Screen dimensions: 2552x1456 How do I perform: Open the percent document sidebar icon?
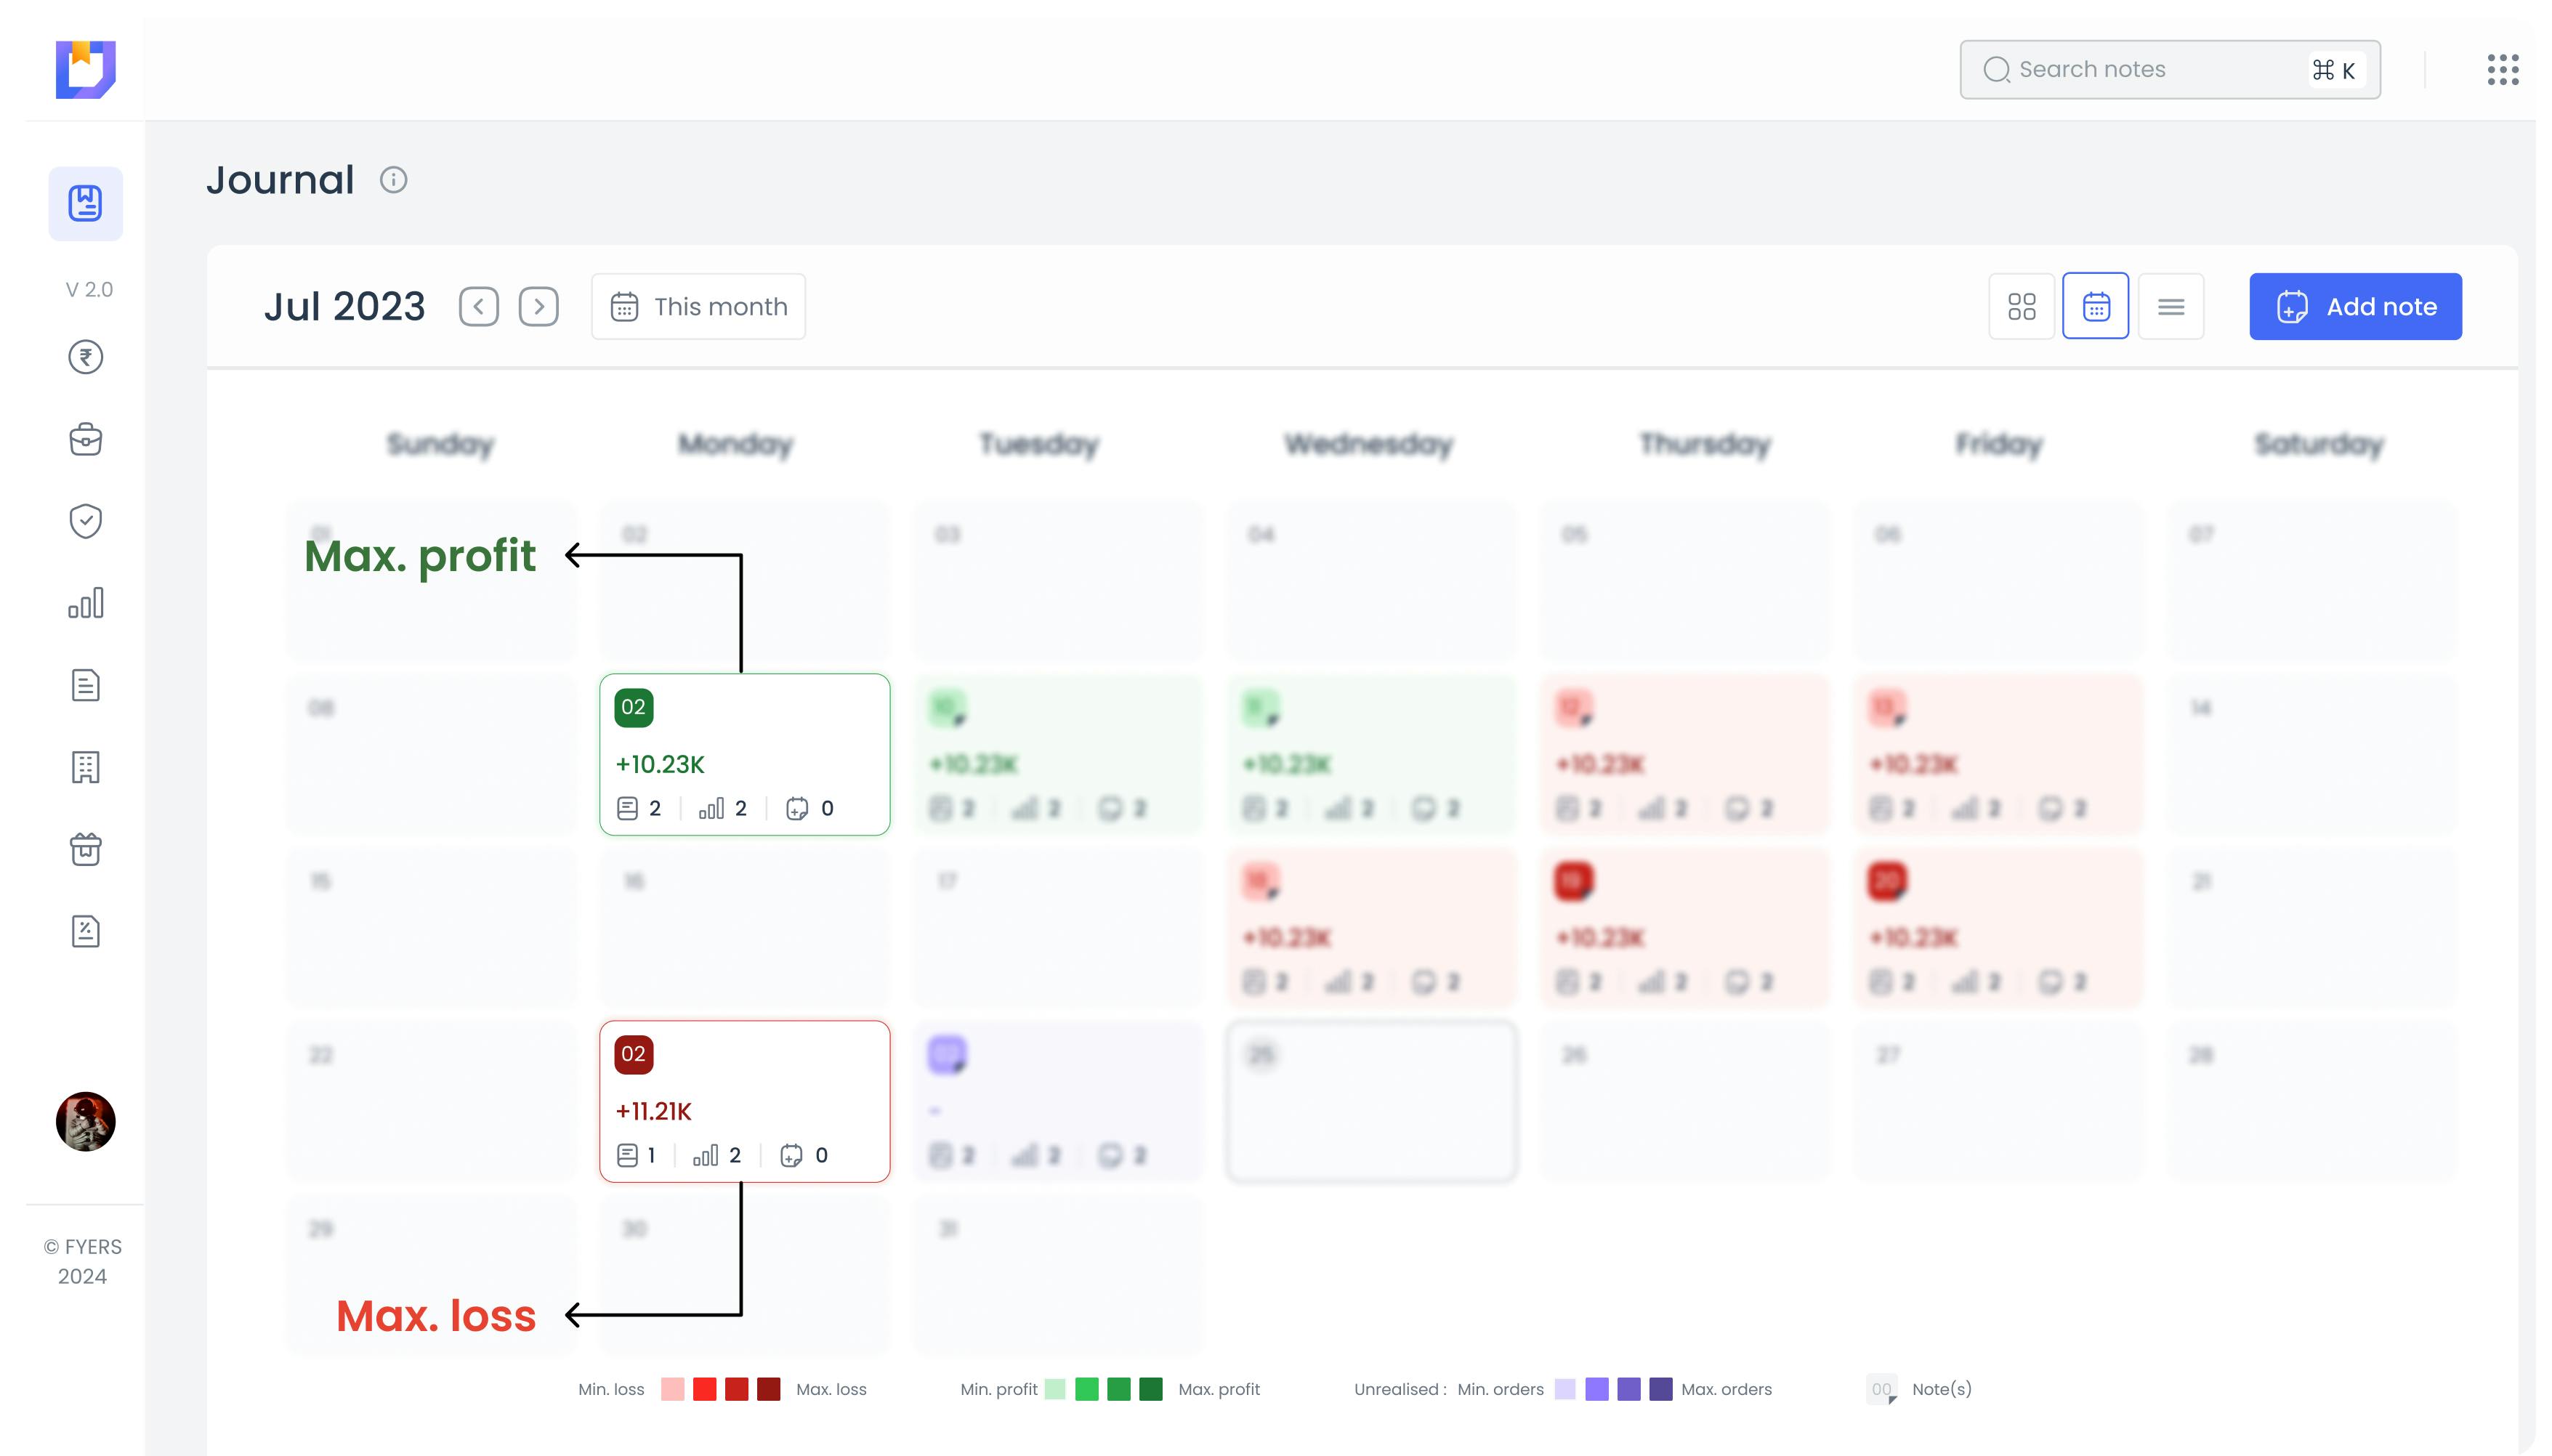tap(85, 931)
